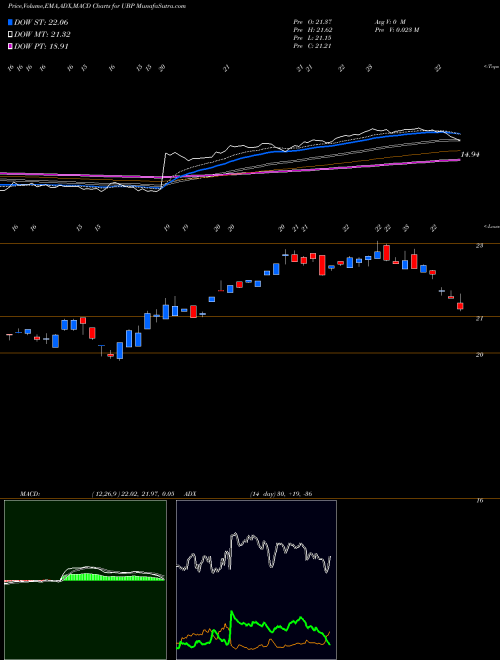Click the 21 price axis label
500x660 pixels.
click(x=479, y=319)
